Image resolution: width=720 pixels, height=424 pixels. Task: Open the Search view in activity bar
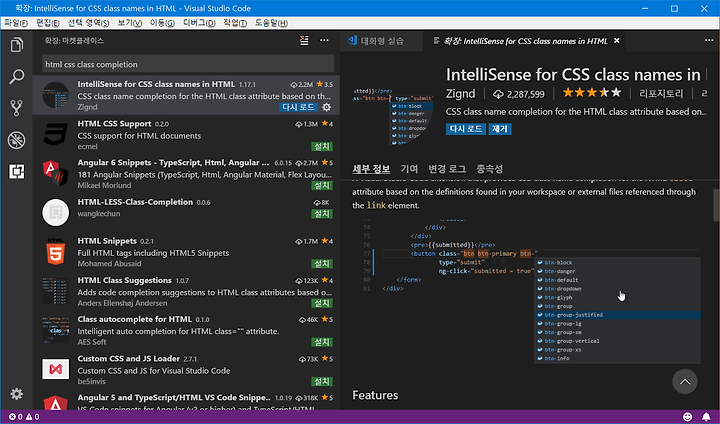point(17,76)
